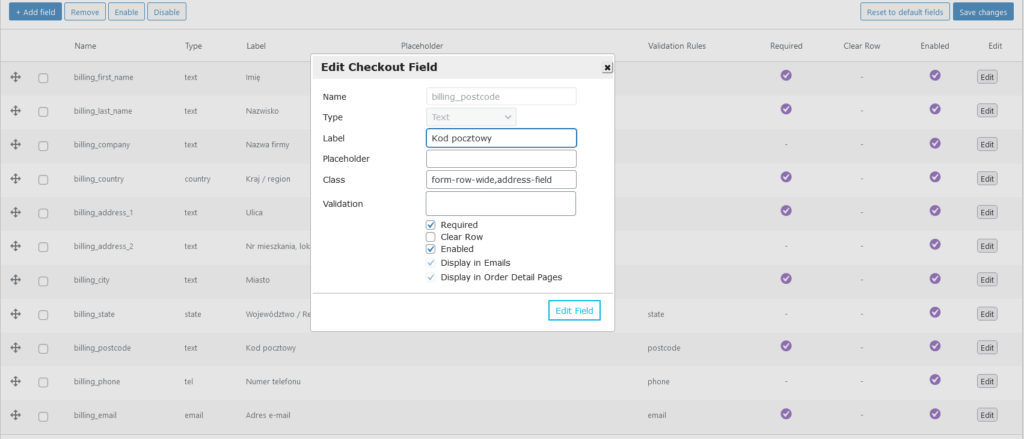1024x439 pixels.
Task: Close the Edit Checkout Field dialog
Action: [607, 67]
